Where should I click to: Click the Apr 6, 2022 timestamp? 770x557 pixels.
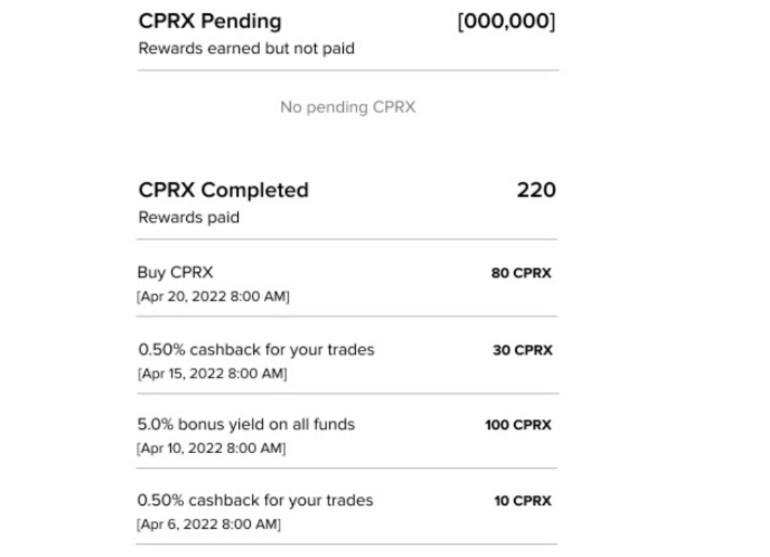pyautogui.click(x=209, y=524)
